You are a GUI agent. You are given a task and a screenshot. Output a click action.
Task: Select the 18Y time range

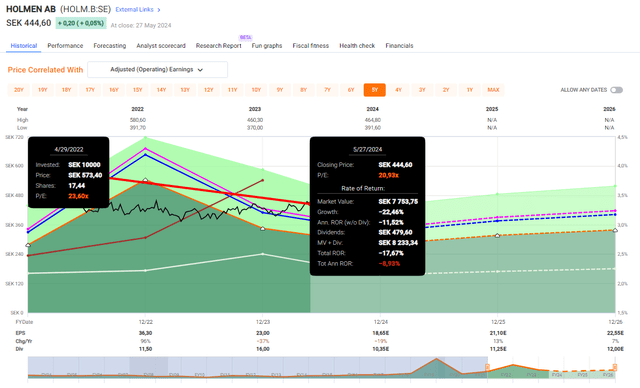[66, 90]
